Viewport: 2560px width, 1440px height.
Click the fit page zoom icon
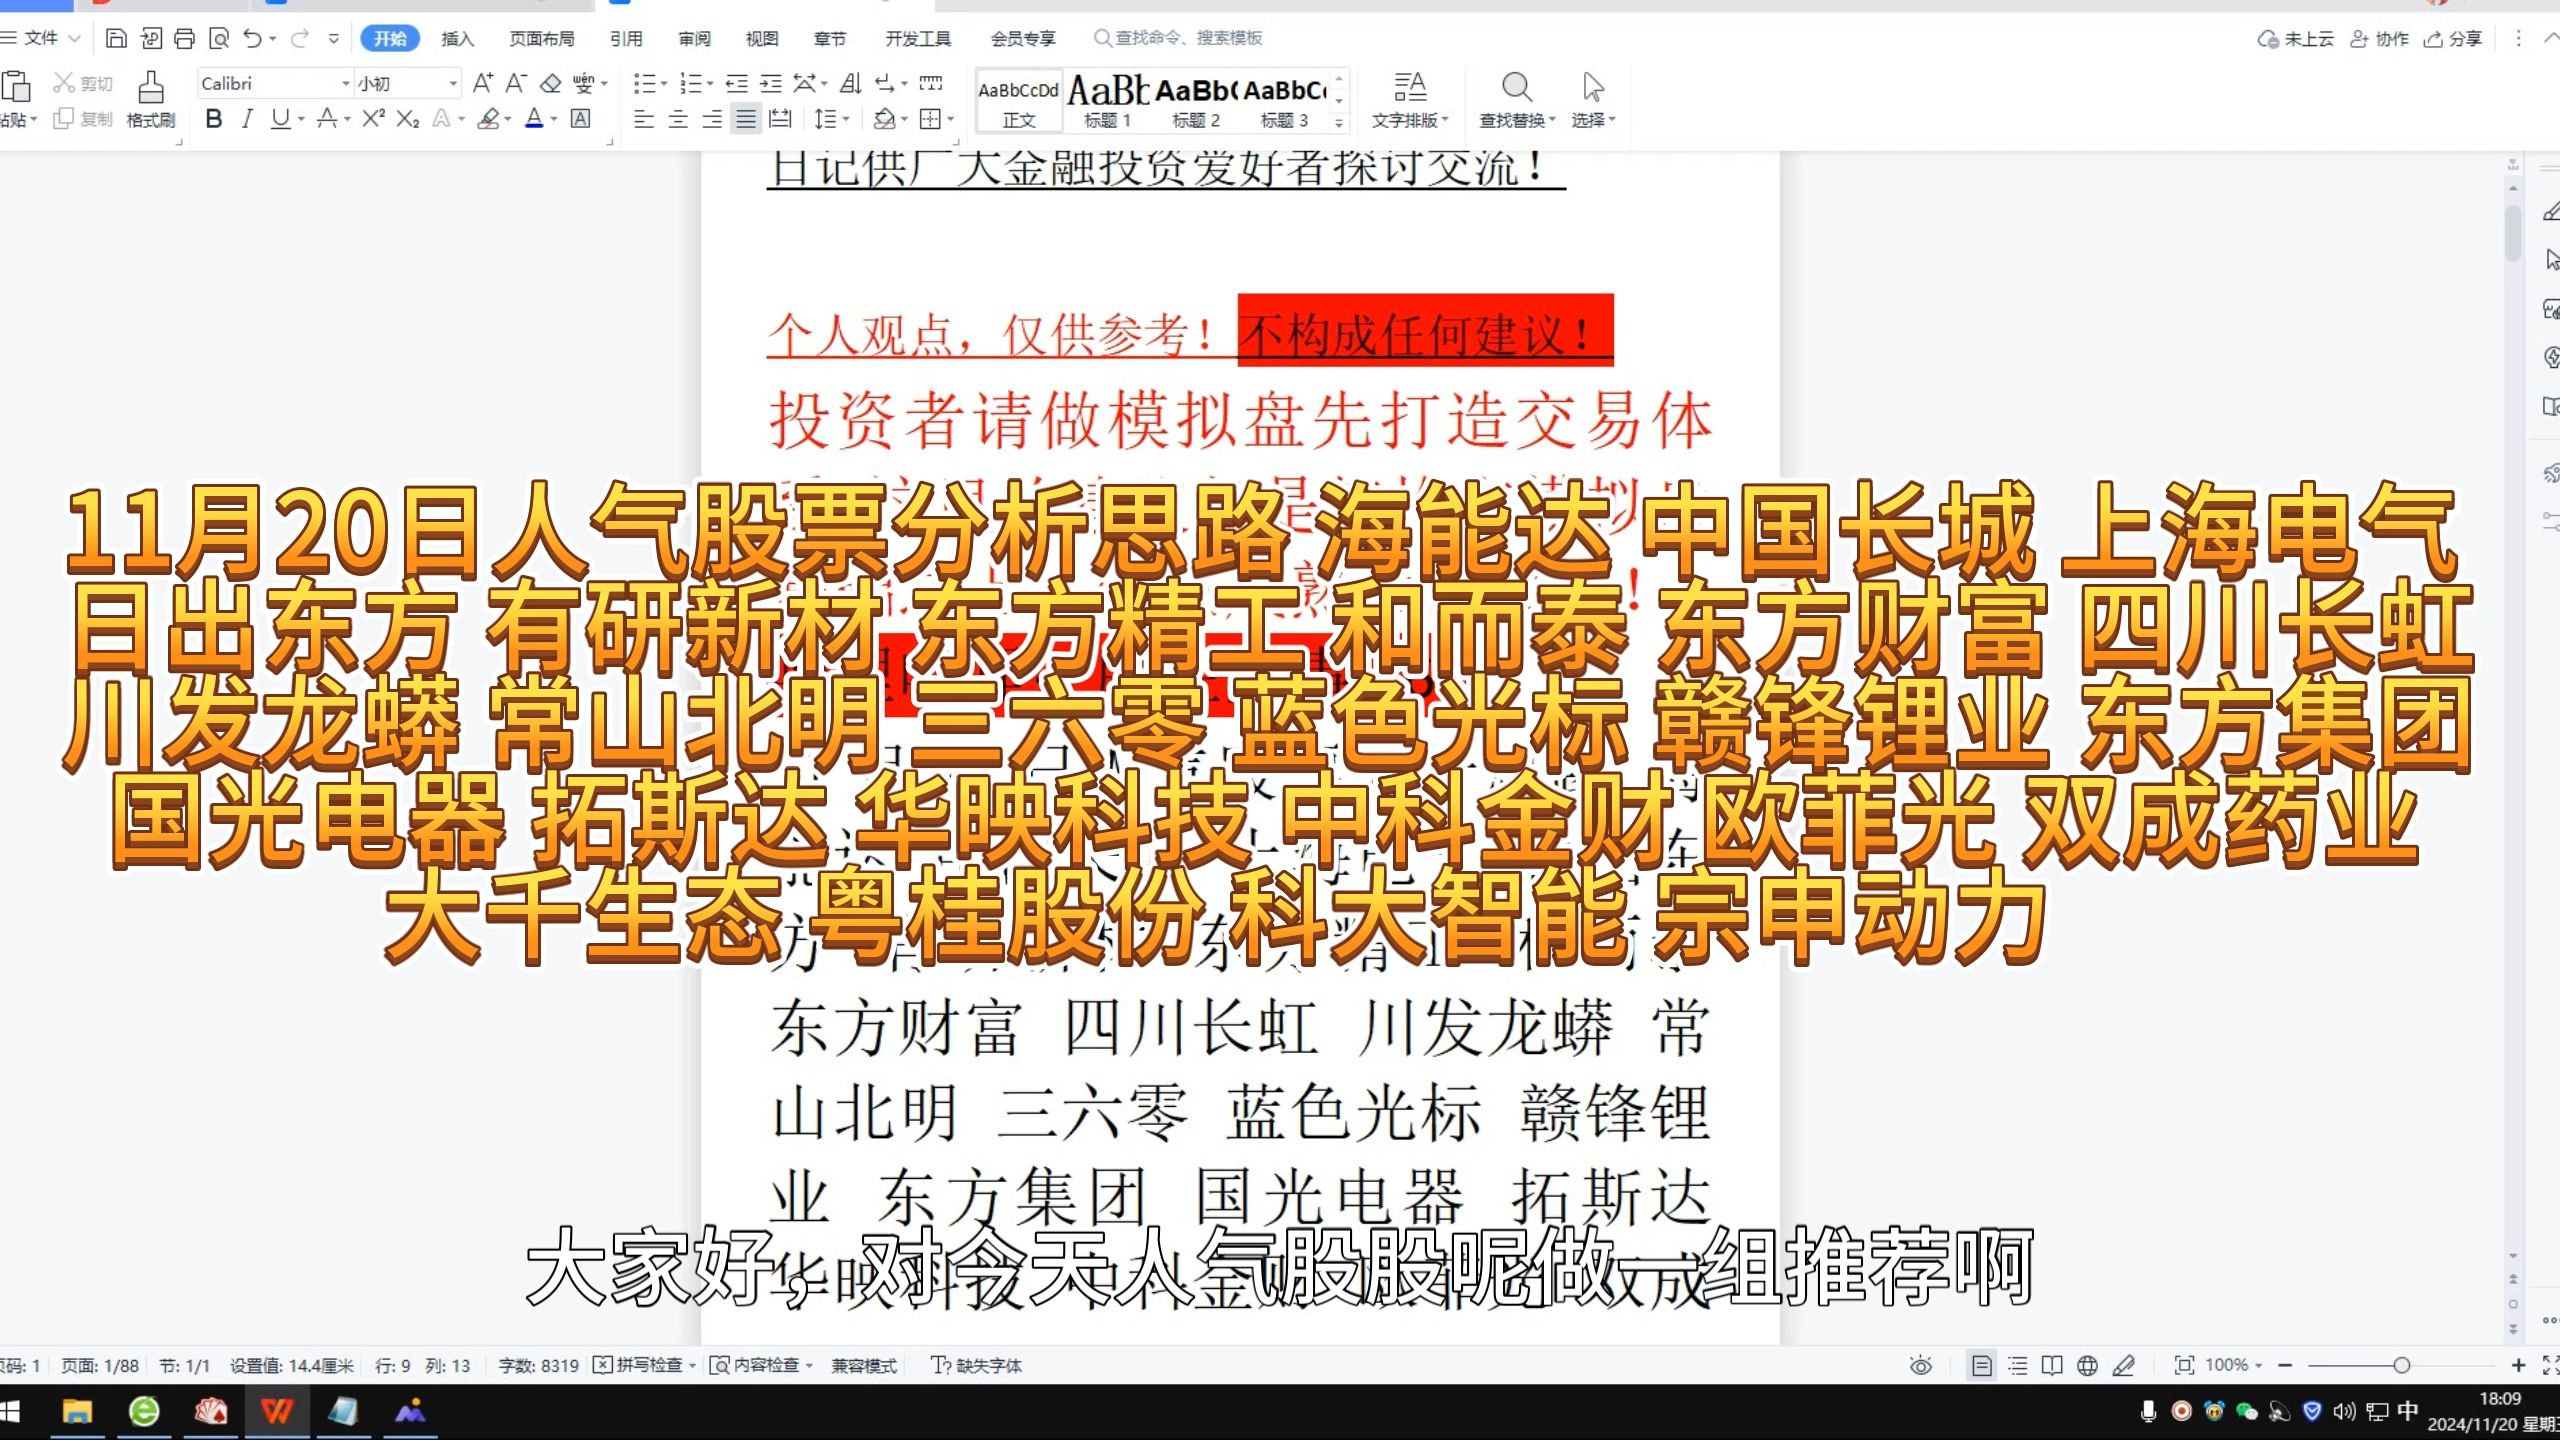tap(2184, 1365)
